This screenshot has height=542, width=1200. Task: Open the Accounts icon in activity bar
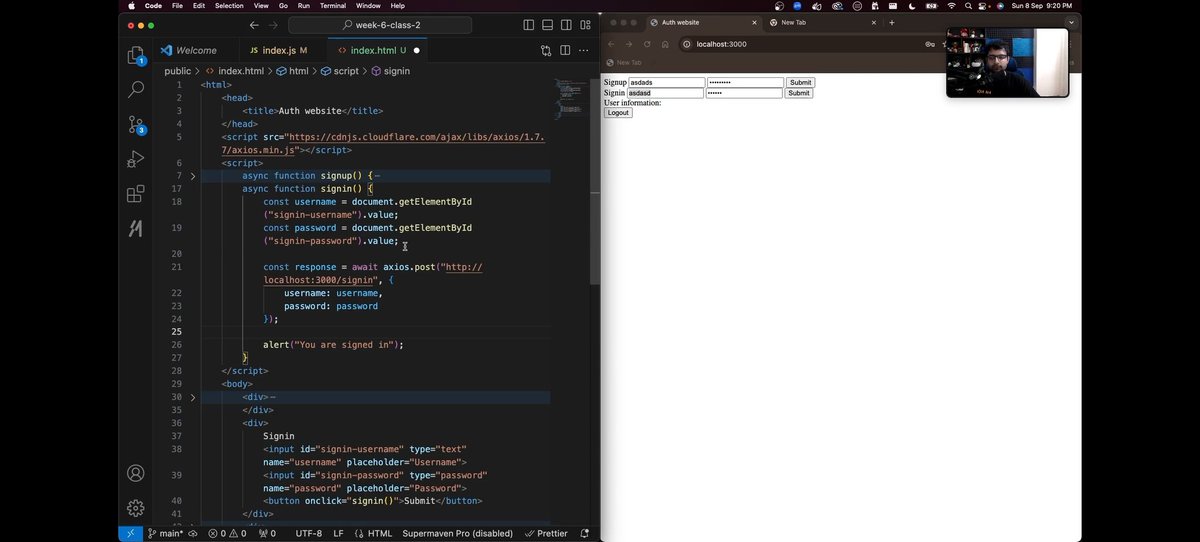[x=136, y=473]
